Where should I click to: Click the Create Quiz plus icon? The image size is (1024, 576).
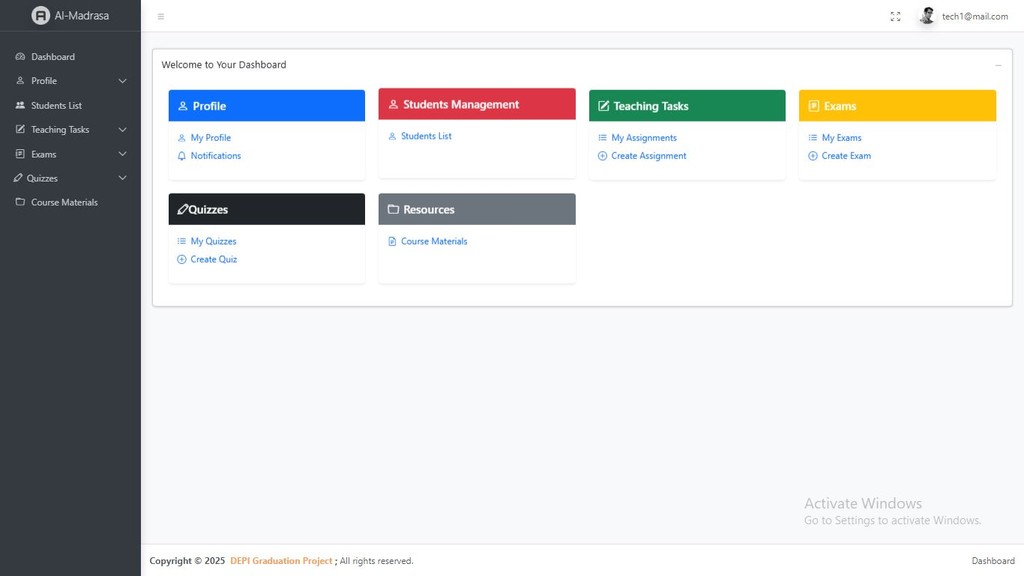(x=182, y=260)
